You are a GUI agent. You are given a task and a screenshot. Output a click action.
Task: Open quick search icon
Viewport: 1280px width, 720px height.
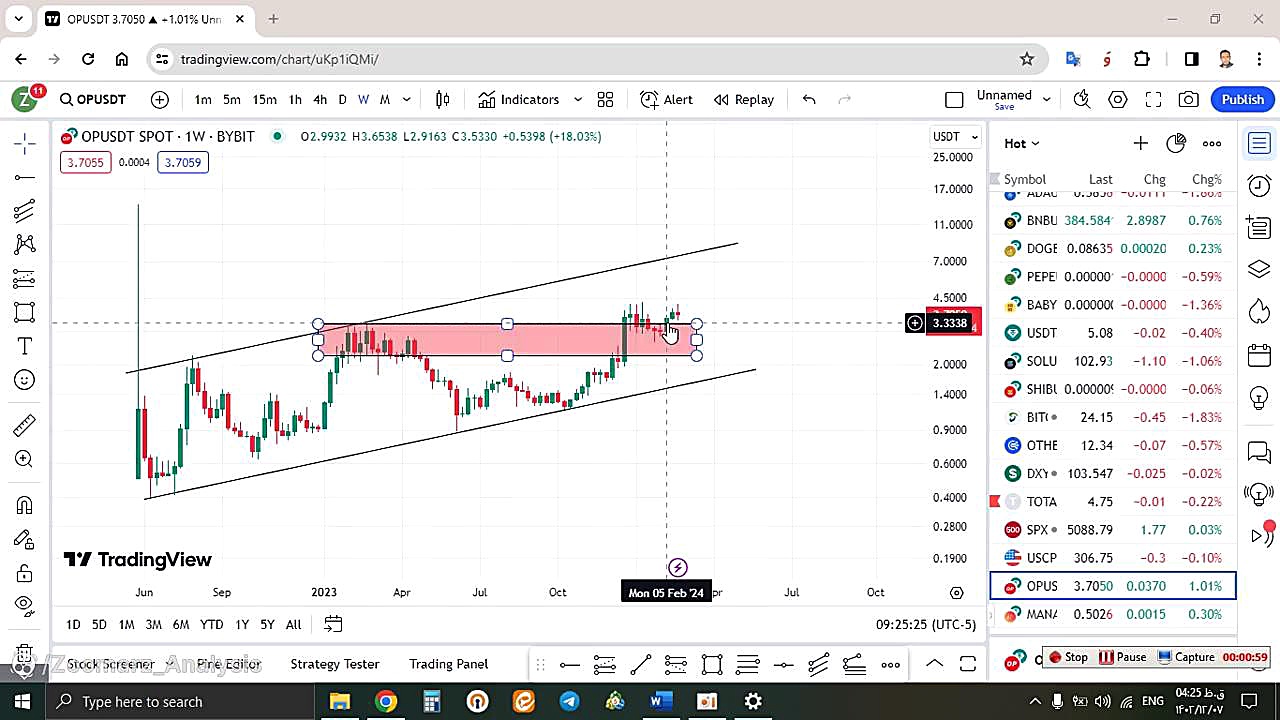[x=1081, y=99]
